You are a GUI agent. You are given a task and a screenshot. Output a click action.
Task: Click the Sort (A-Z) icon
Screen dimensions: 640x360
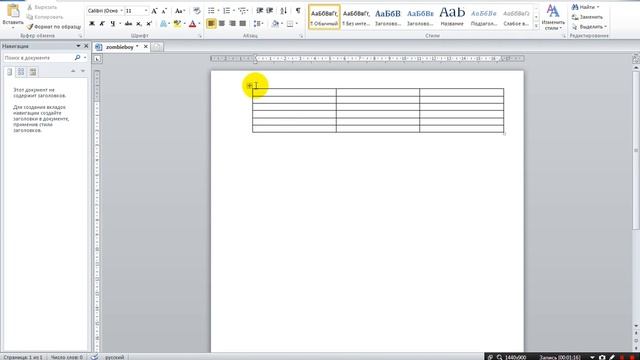(x=284, y=11)
